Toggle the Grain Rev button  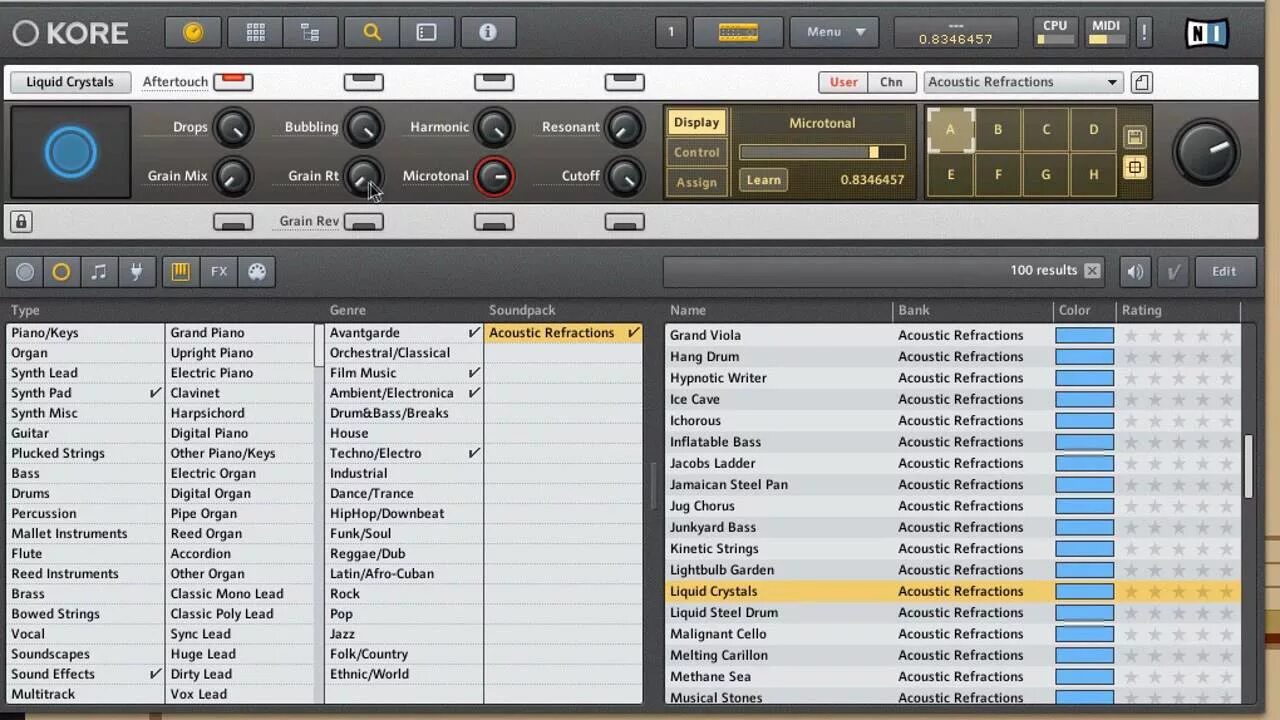364,222
